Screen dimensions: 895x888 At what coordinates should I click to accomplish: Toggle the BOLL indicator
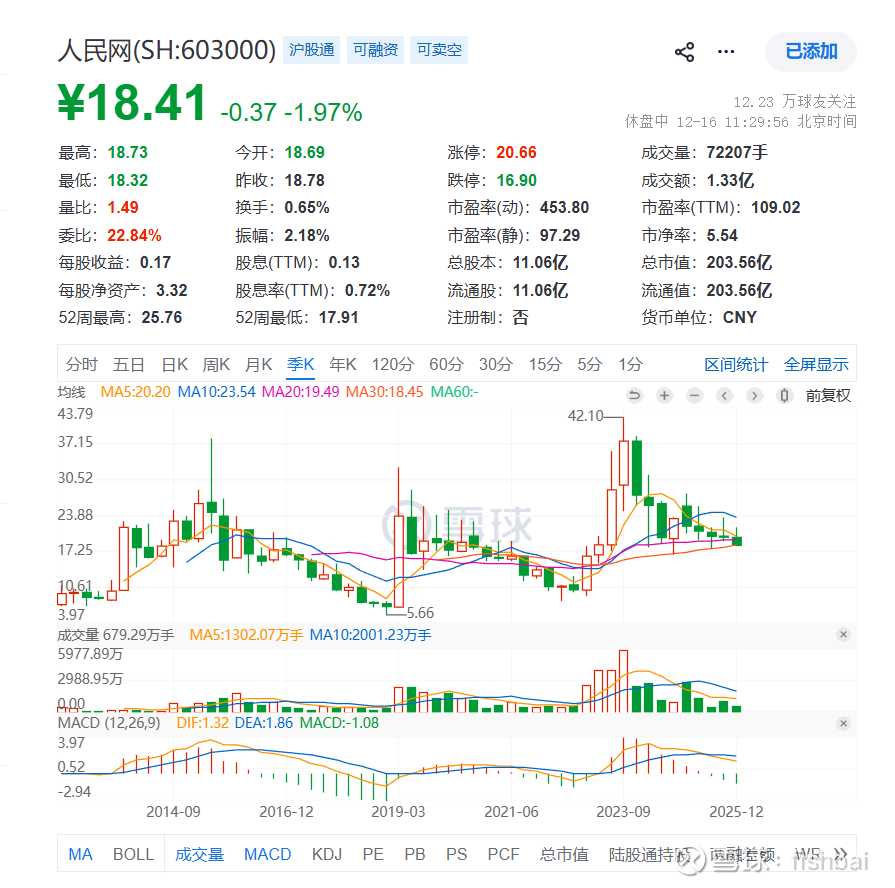click(x=134, y=854)
